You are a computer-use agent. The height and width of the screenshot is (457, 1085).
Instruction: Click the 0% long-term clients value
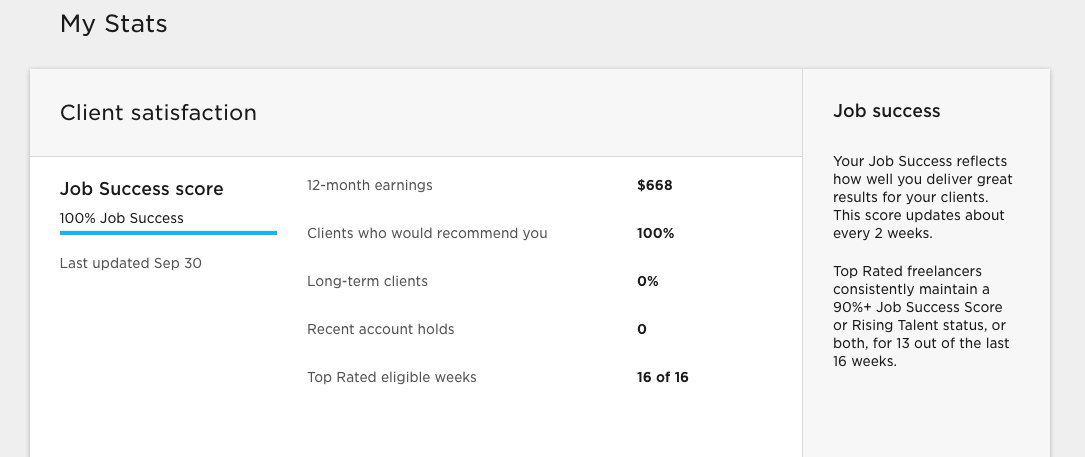tap(648, 281)
